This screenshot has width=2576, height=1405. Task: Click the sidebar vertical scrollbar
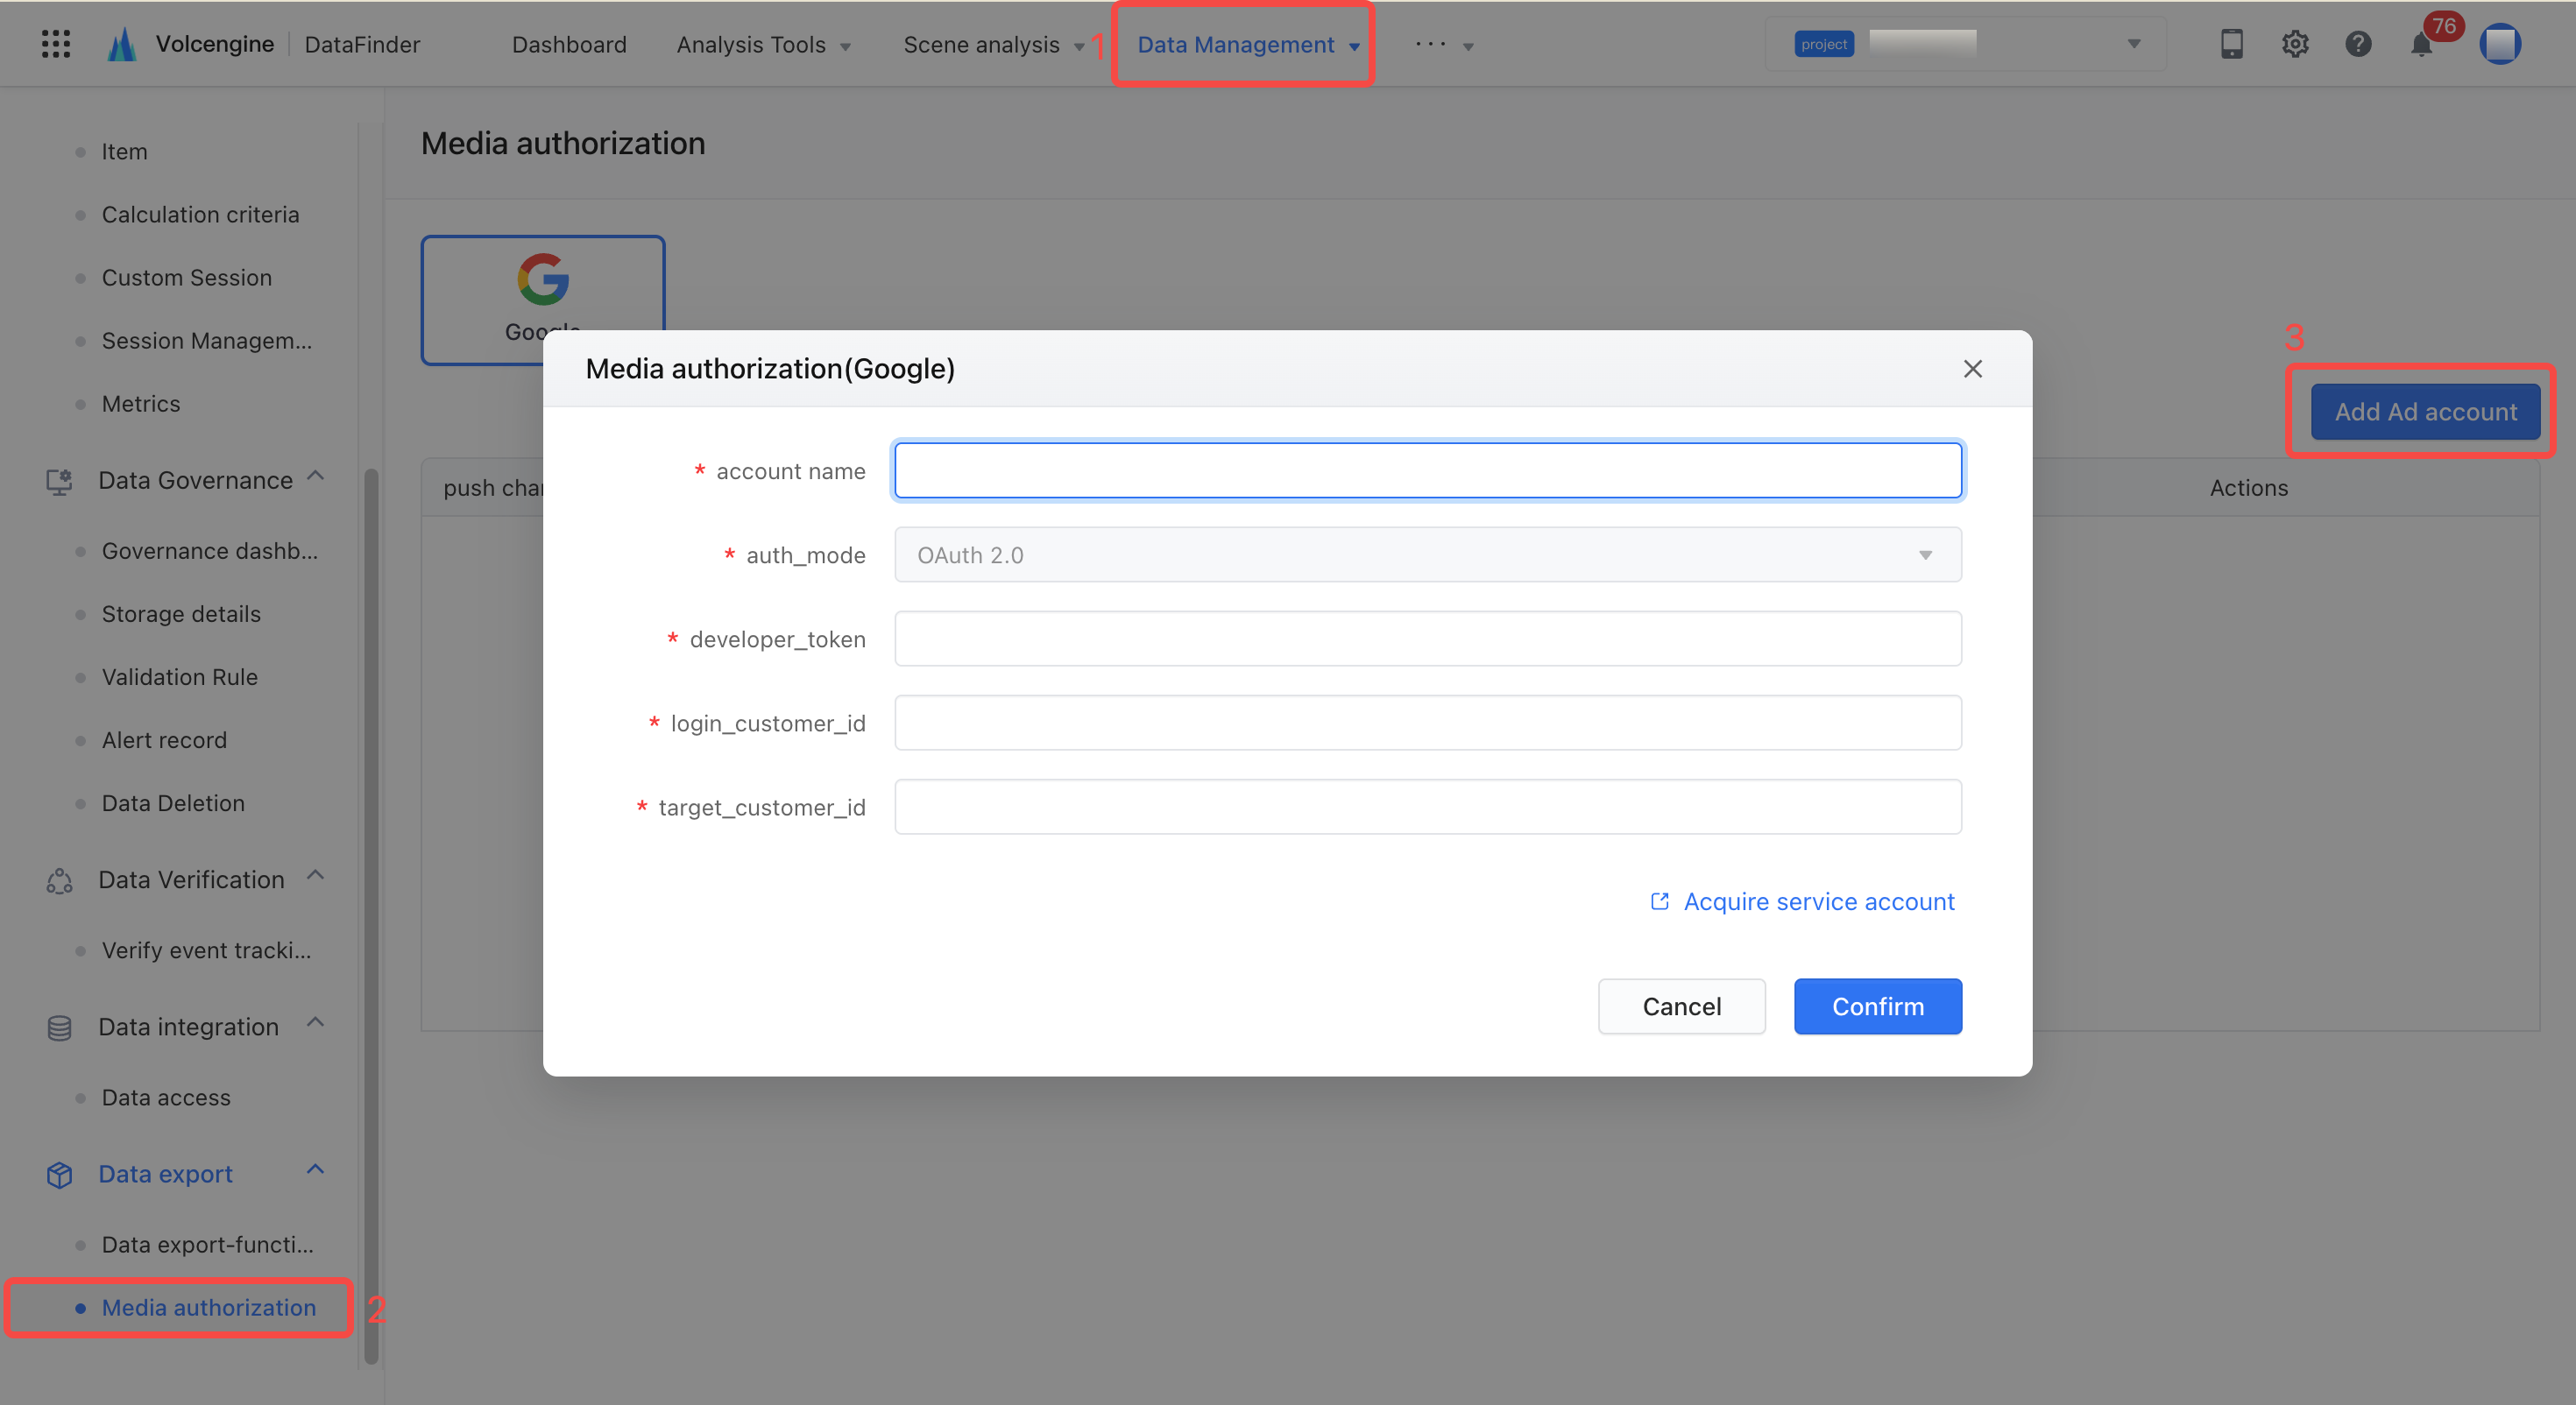[x=371, y=915]
